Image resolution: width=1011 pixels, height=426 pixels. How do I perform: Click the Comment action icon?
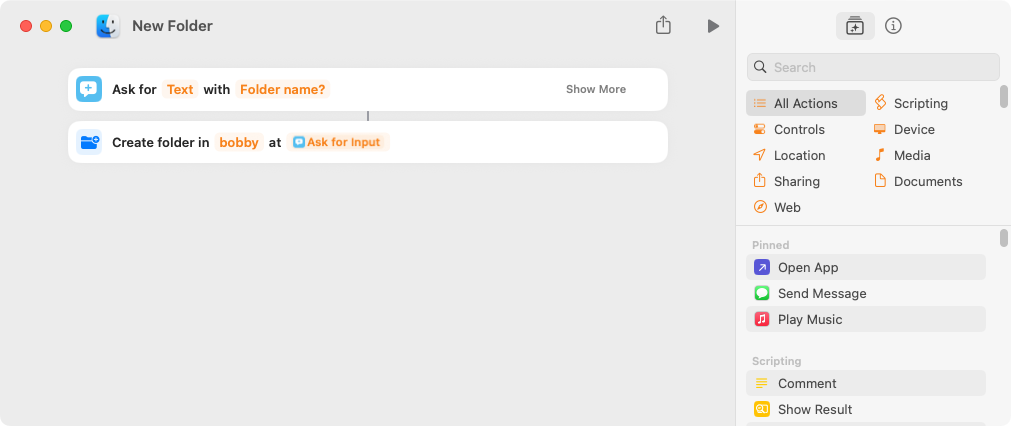coord(762,383)
